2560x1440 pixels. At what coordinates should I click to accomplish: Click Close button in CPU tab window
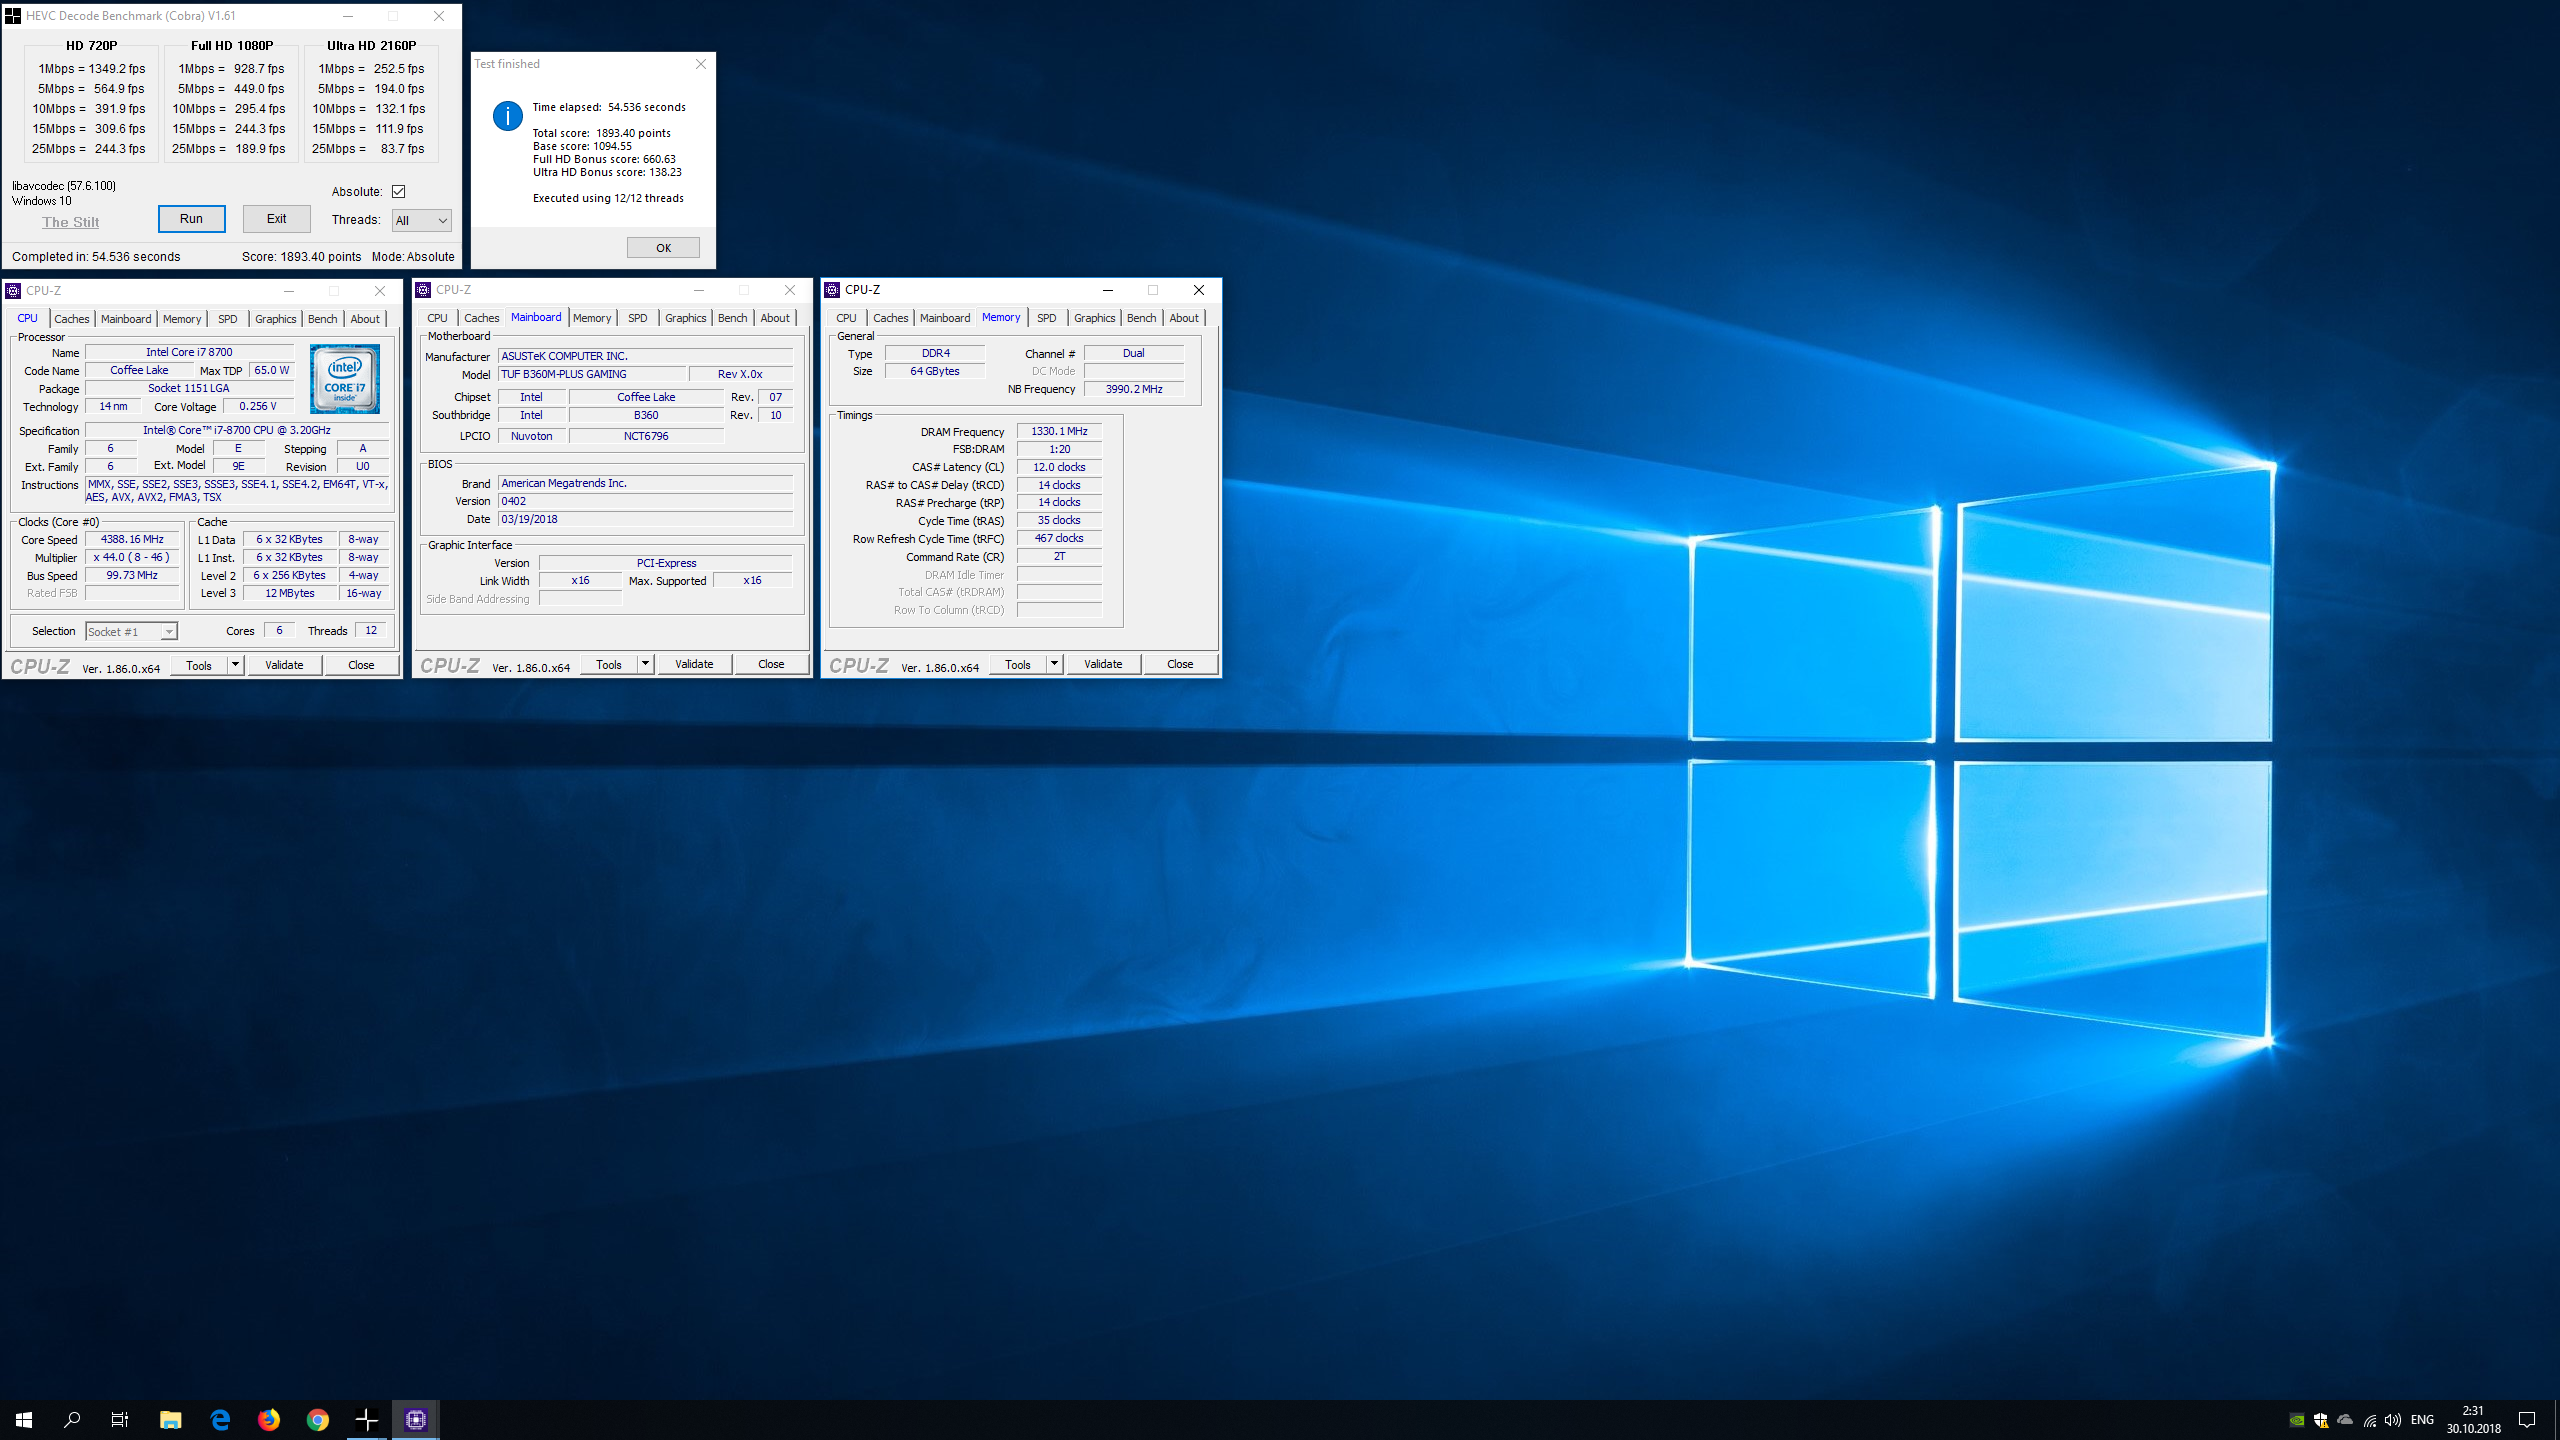(361, 665)
